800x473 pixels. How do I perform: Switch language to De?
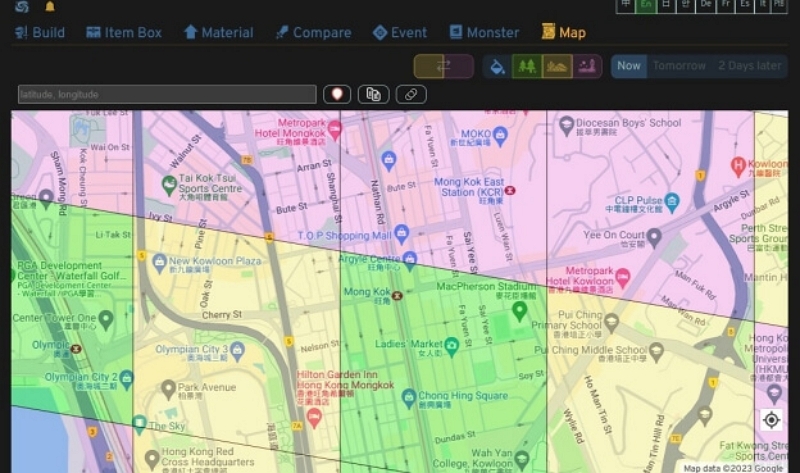(x=706, y=5)
